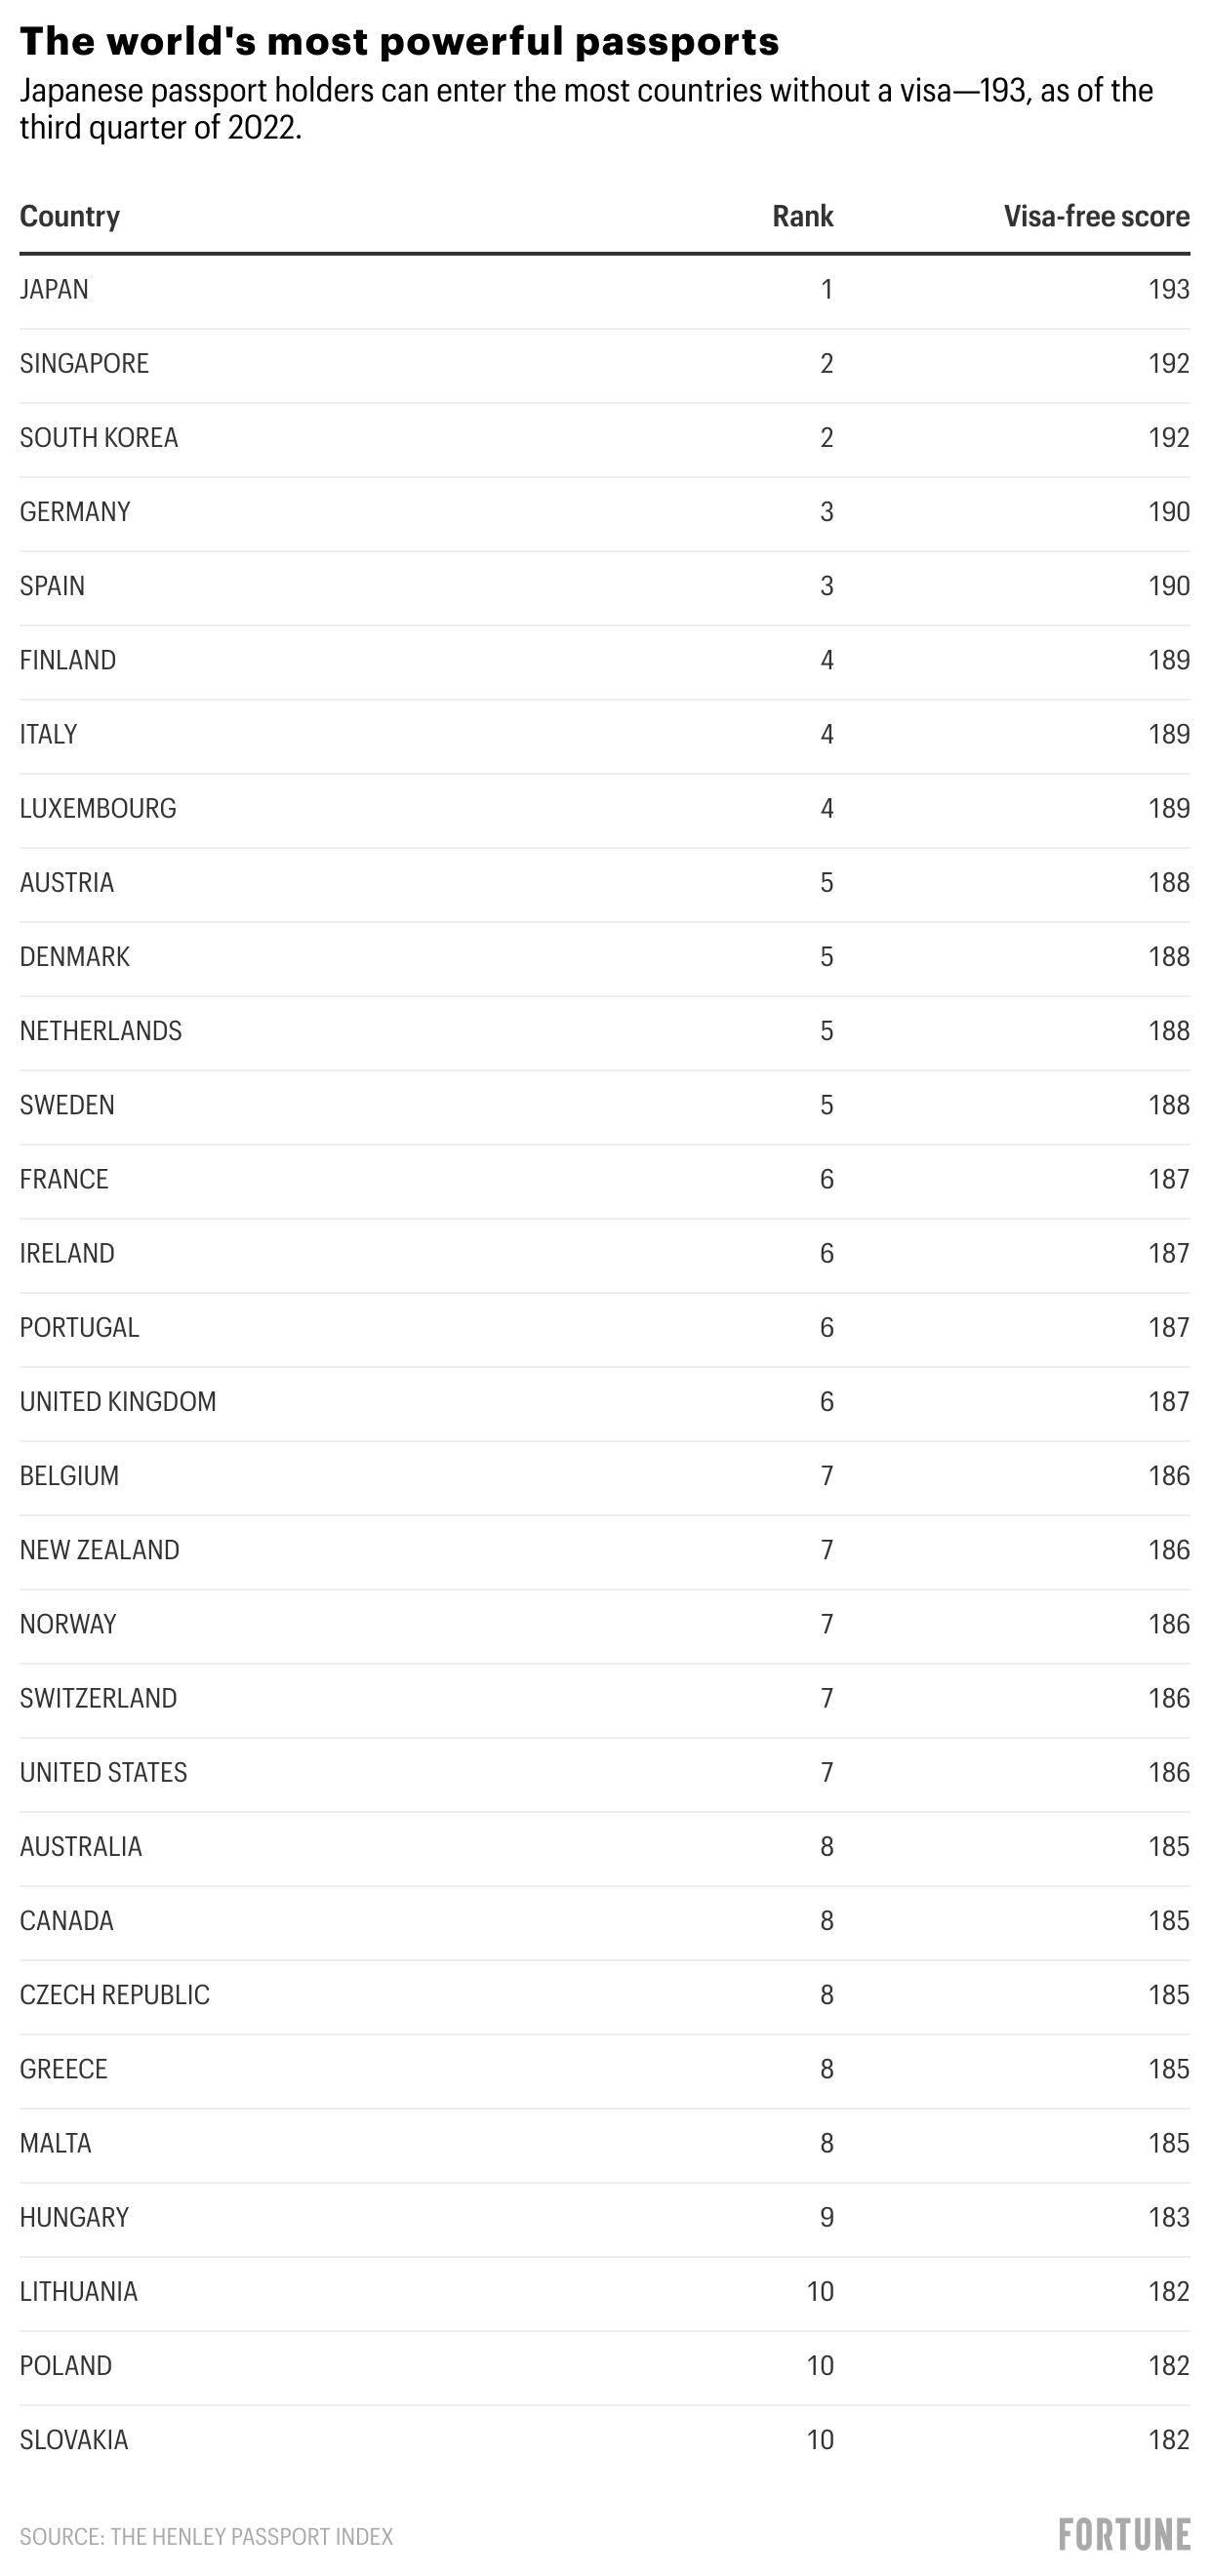
Task: Click the SINGAPORE country cell
Action: pos(84,363)
